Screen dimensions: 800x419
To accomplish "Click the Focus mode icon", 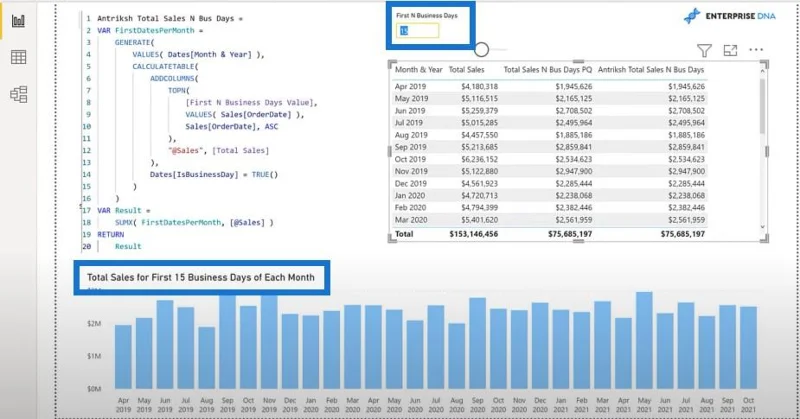I will click(x=731, y=50).
